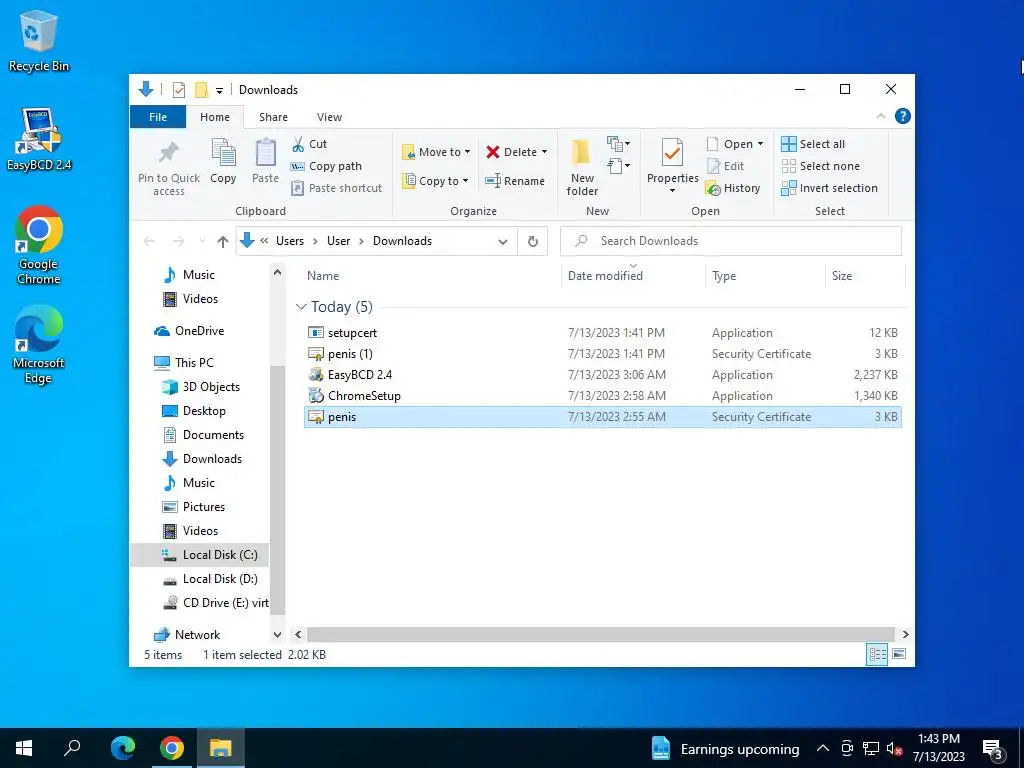Go up one folder level
The height and width of the screenshot is (768, 1024).
tap(223, 242)
